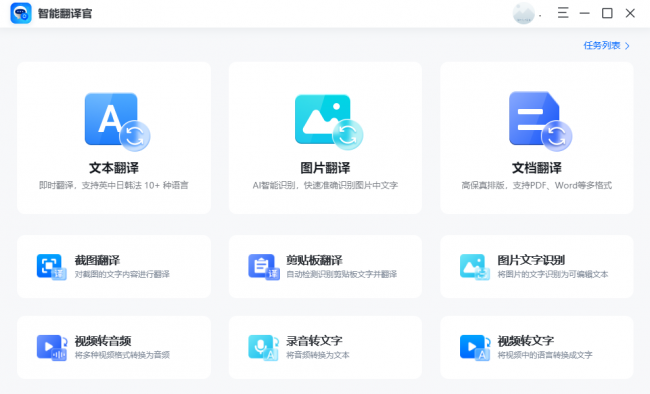Viewport: 650px width, 394px height.
Task: Click the 录音转文字 microphone icon
Action: (263, 347)
